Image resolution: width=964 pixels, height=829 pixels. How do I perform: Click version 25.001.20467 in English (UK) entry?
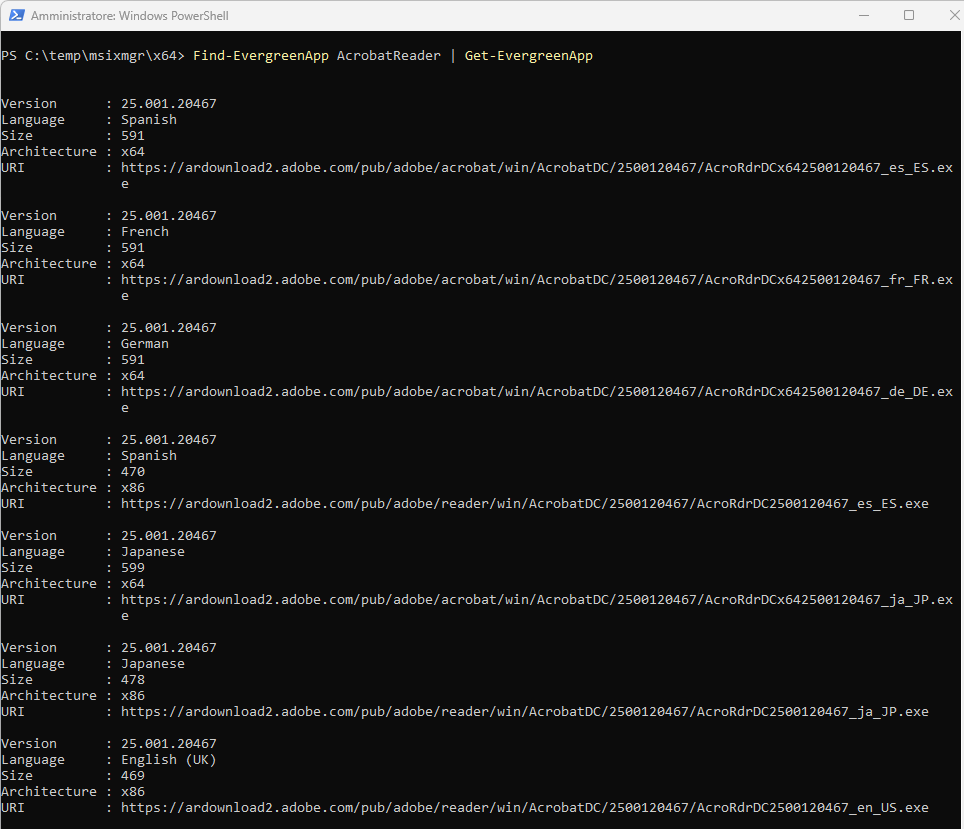(168, 743)
